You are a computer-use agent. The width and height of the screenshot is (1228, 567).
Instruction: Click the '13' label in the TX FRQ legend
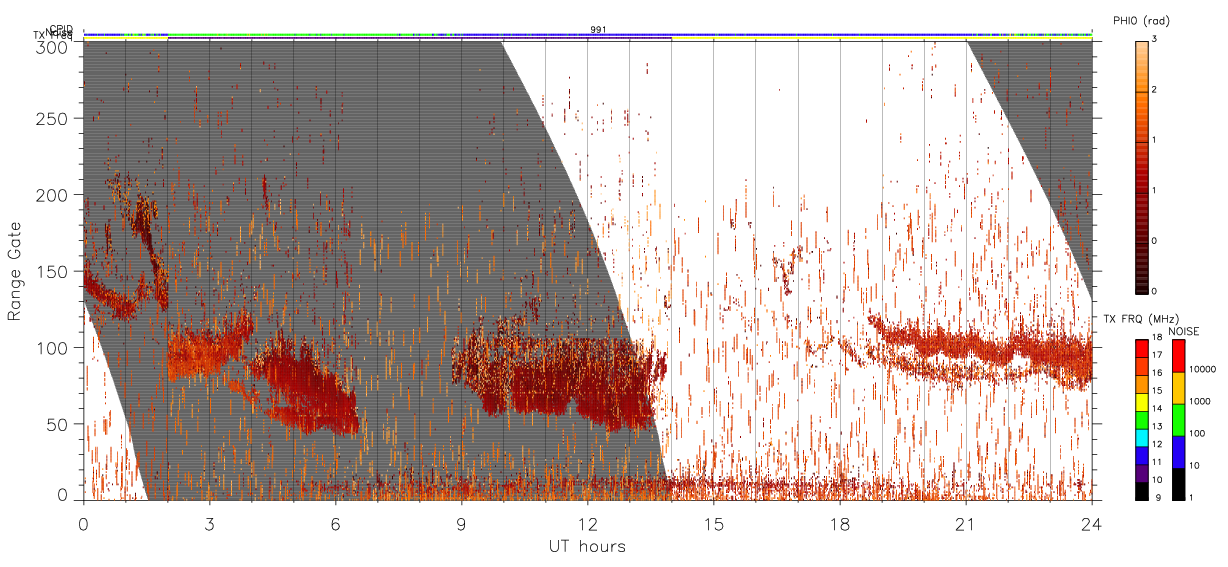(x=1157, y=426)
